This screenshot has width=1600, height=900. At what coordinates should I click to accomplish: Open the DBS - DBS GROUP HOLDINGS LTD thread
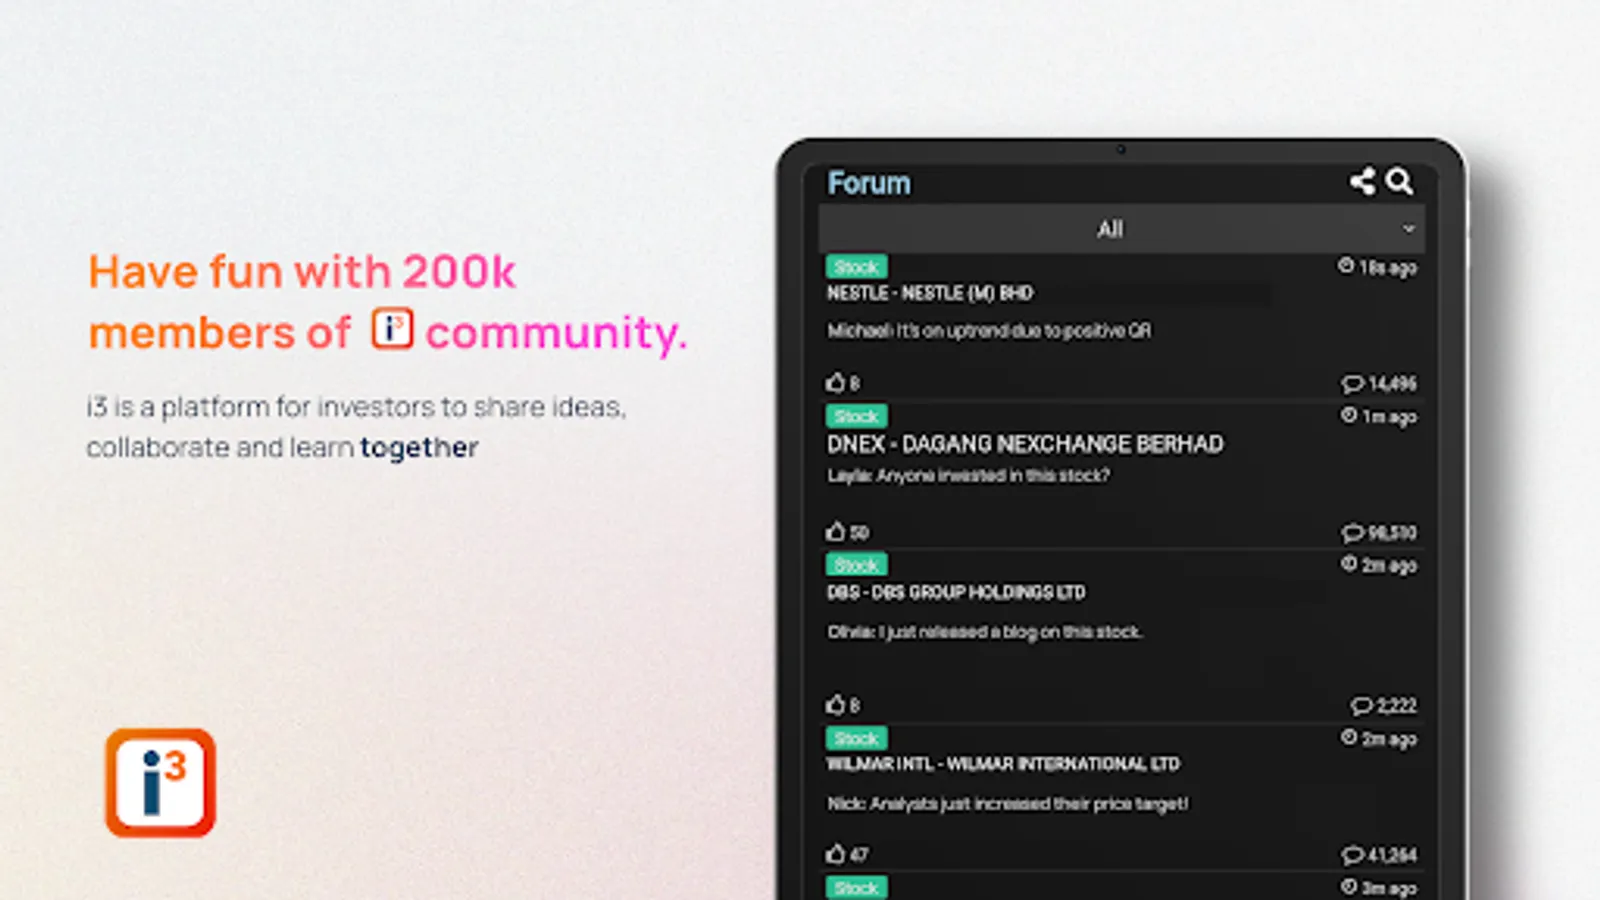point(956,592)
